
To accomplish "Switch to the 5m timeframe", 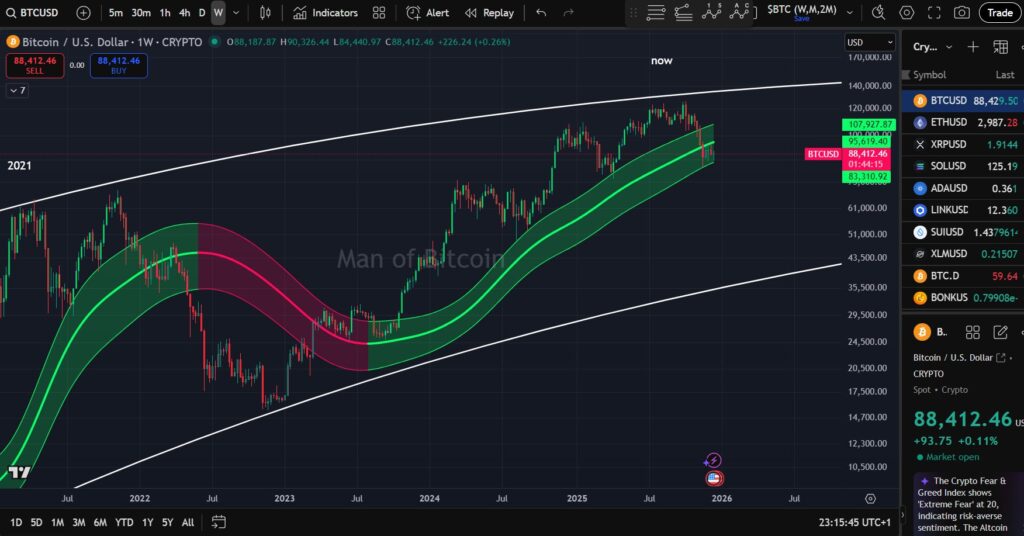I will click(116, 12).
